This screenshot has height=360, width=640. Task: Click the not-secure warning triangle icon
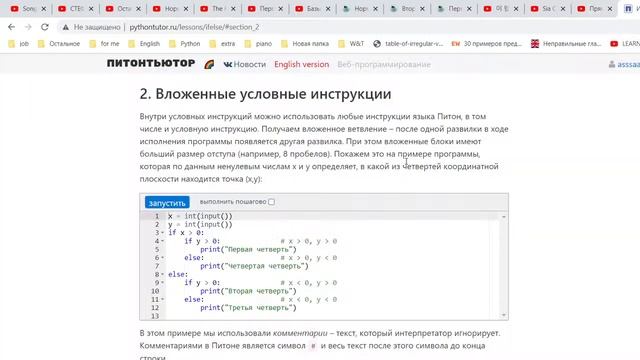(x=65, y=27)
